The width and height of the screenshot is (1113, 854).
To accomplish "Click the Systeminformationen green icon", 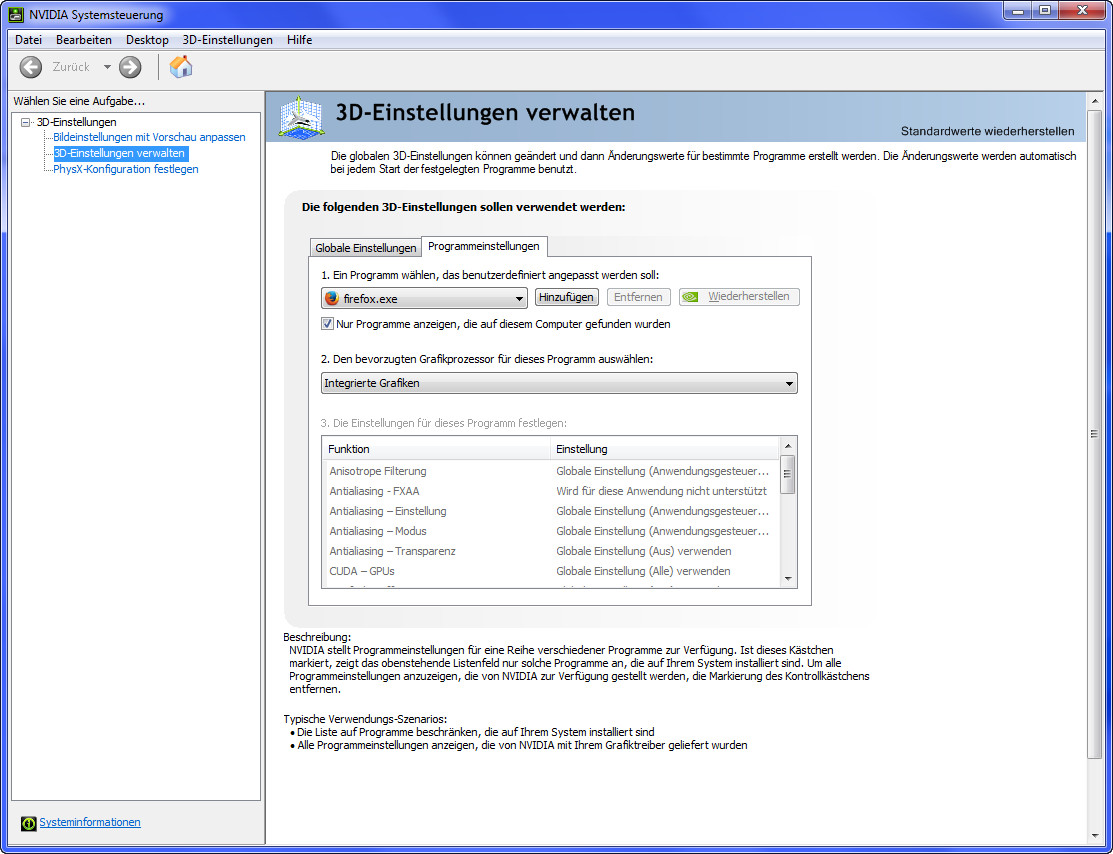I will [x=28, y=823].
